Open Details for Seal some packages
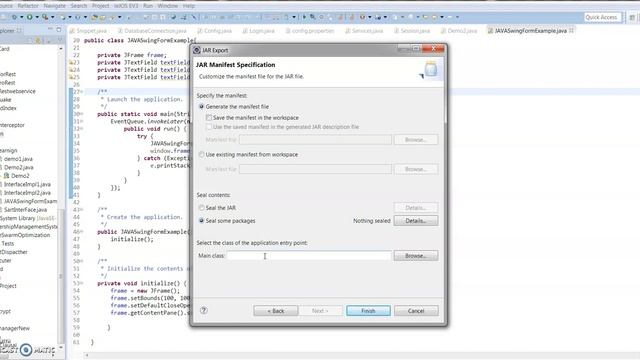This screenshot has height=360, width=640. coord(416,221)
